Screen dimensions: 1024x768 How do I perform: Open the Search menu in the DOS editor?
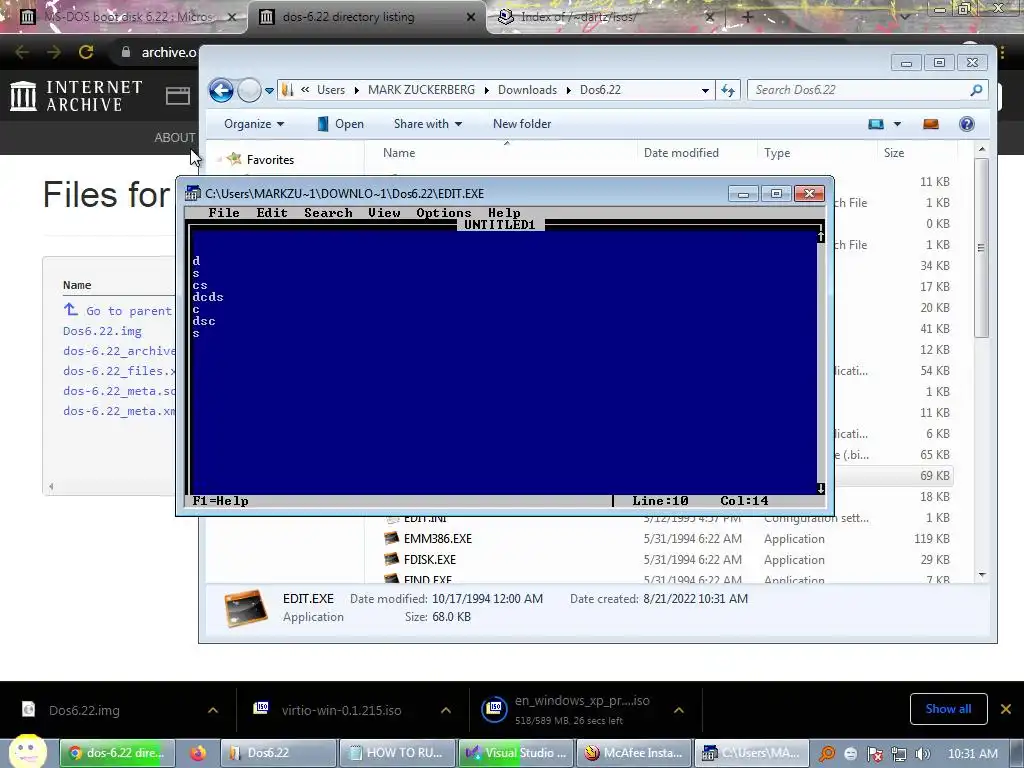[x=328, y=213]
